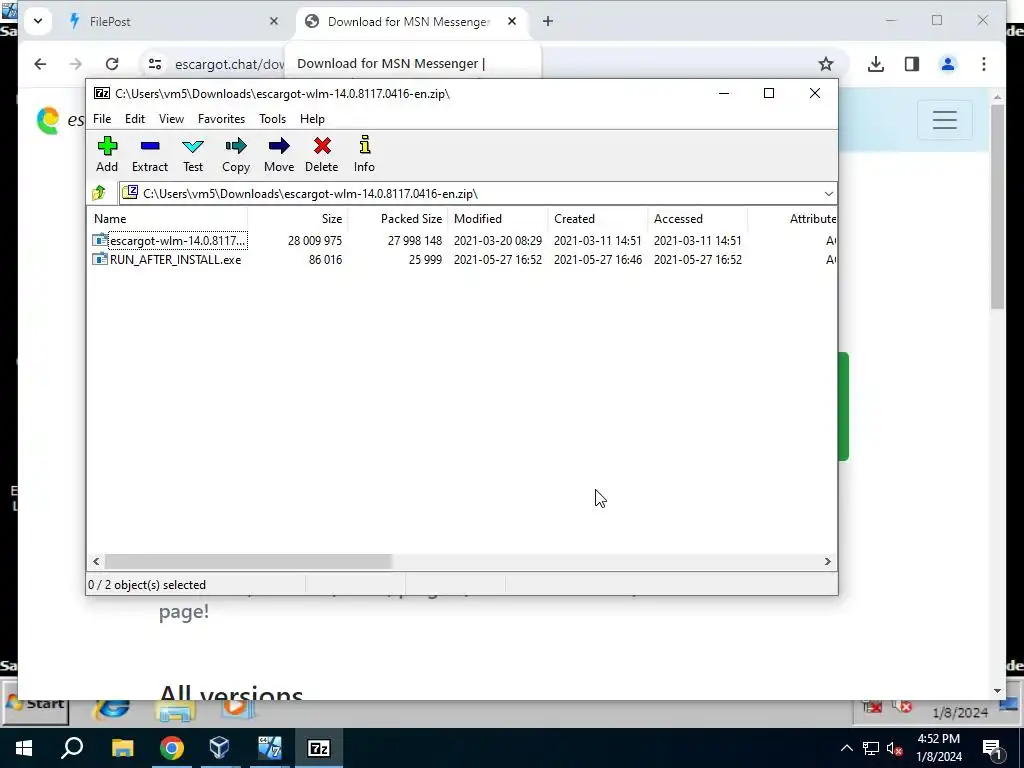Go up one folder level in 7-Zip

point(99,193)
